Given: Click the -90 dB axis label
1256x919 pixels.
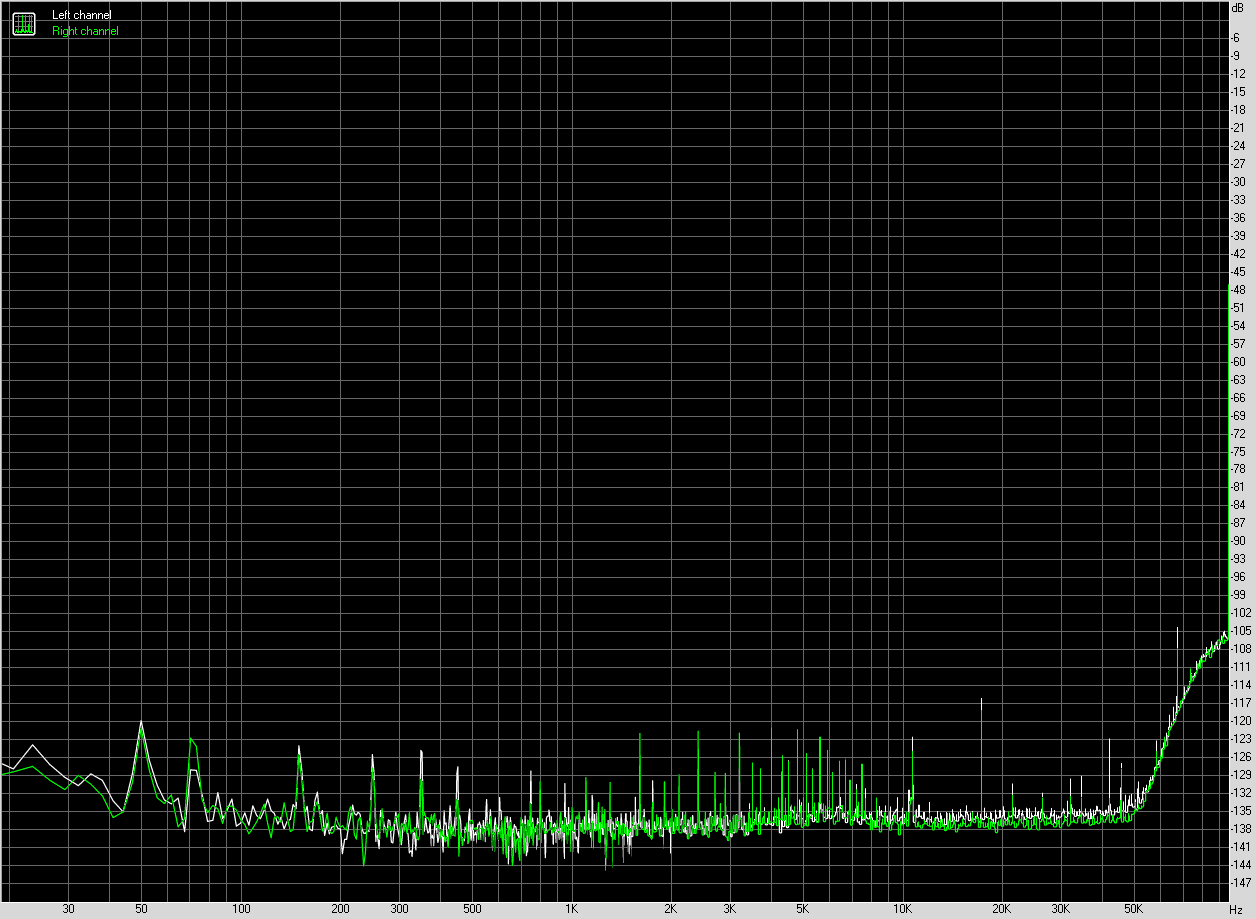Looking at the screenshot, I should point(1240,541).
